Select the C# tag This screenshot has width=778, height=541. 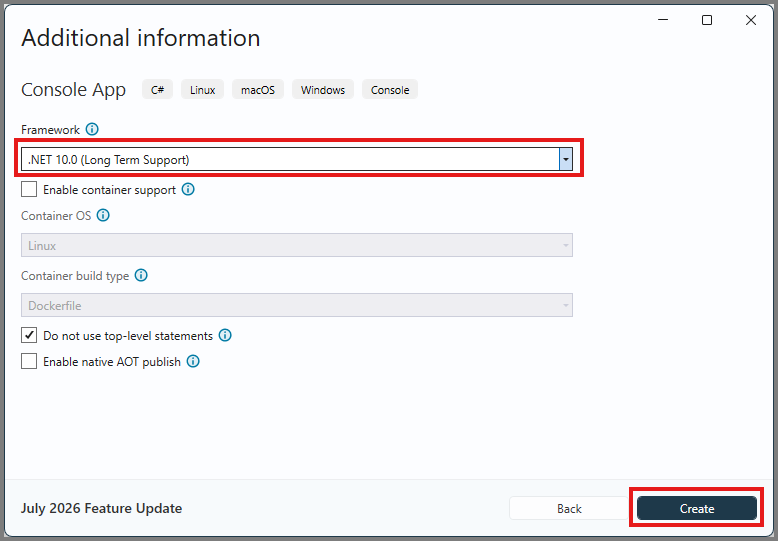pos(157,90)
